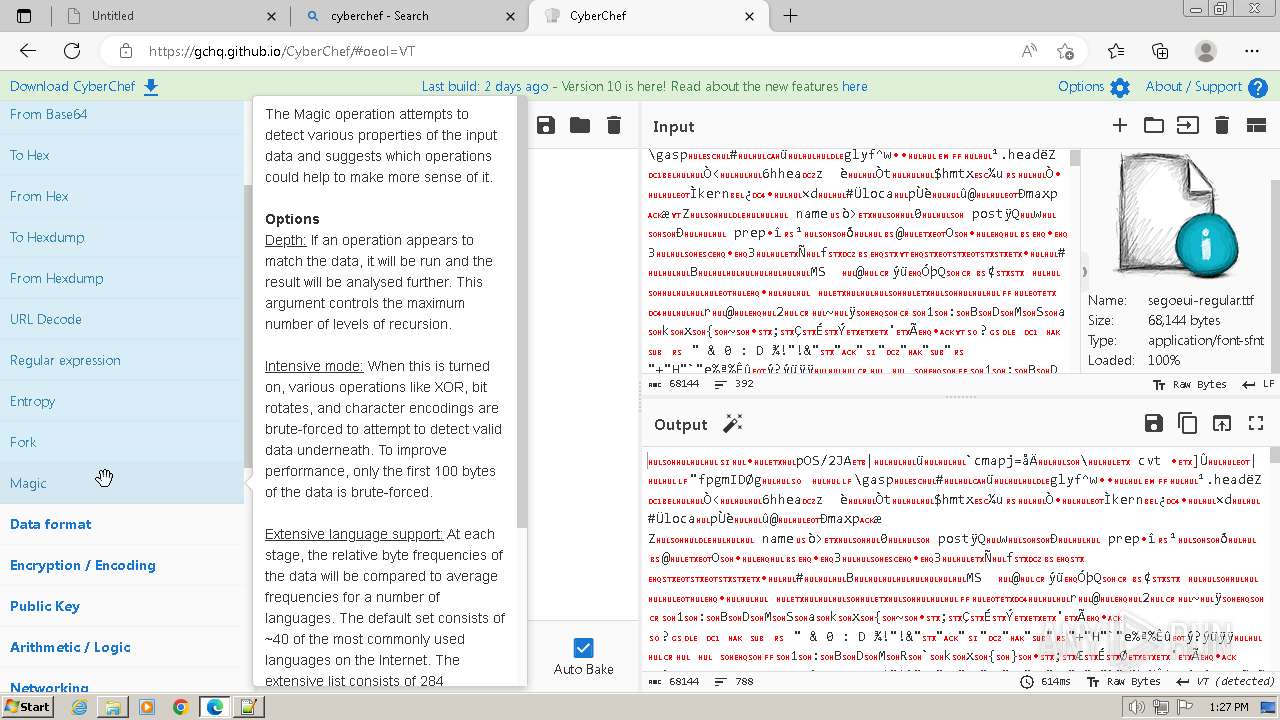Load a recipe via folder icon
This screenshot has height=720, width=1280.
click(580, 125)
